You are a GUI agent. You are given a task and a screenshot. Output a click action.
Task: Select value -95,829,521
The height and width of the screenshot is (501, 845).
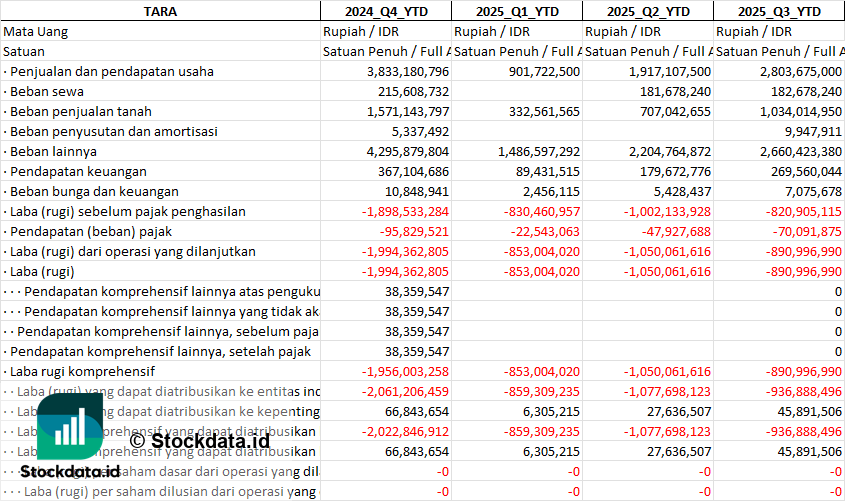point(414,232)
